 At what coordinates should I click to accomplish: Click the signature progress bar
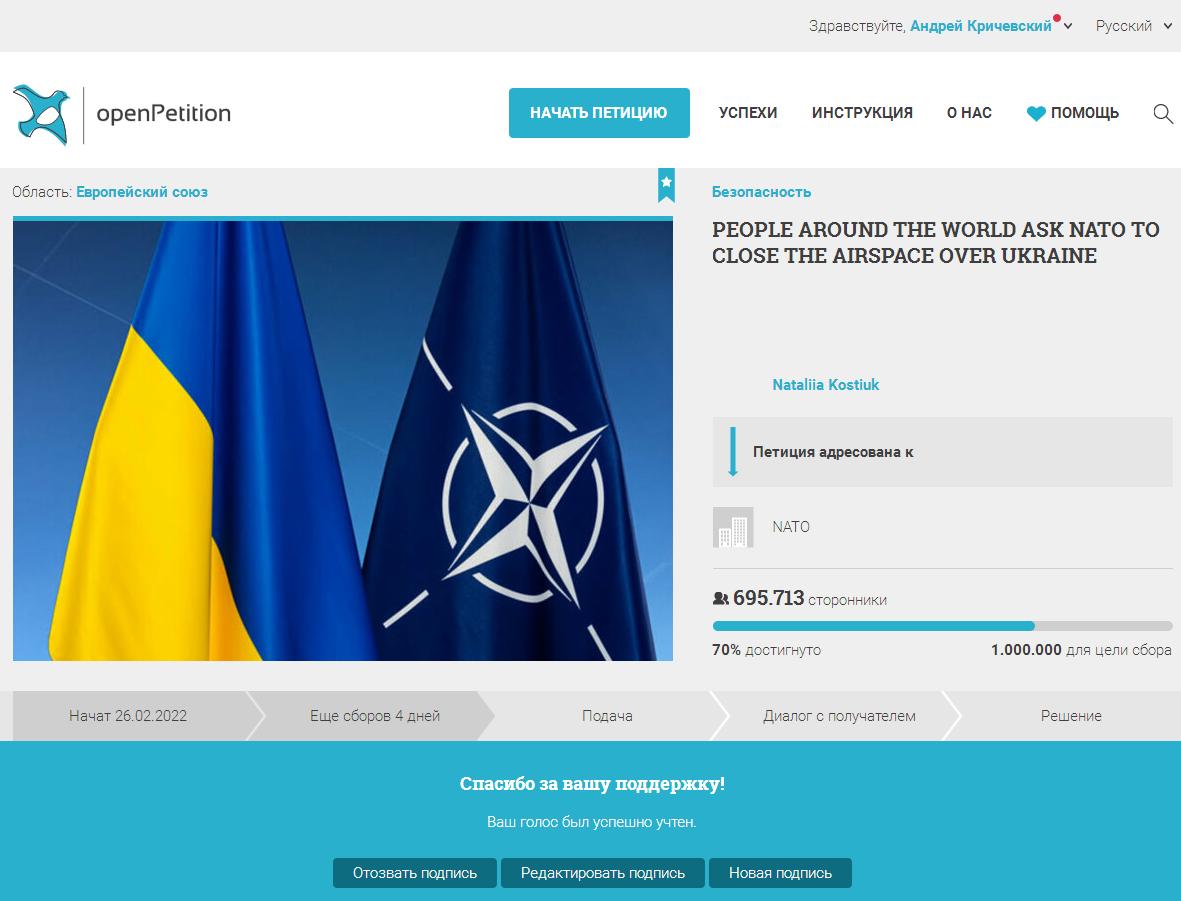tap(942, 626)
